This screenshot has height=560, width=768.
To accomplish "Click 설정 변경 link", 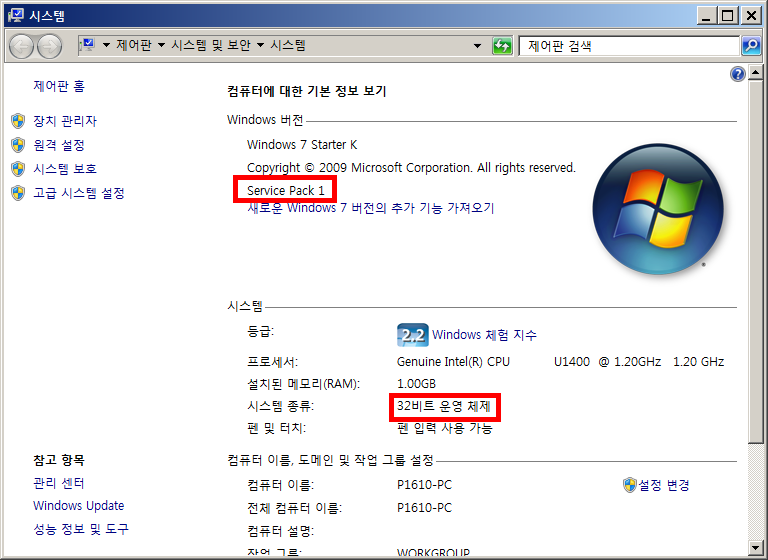I will 664,485.
